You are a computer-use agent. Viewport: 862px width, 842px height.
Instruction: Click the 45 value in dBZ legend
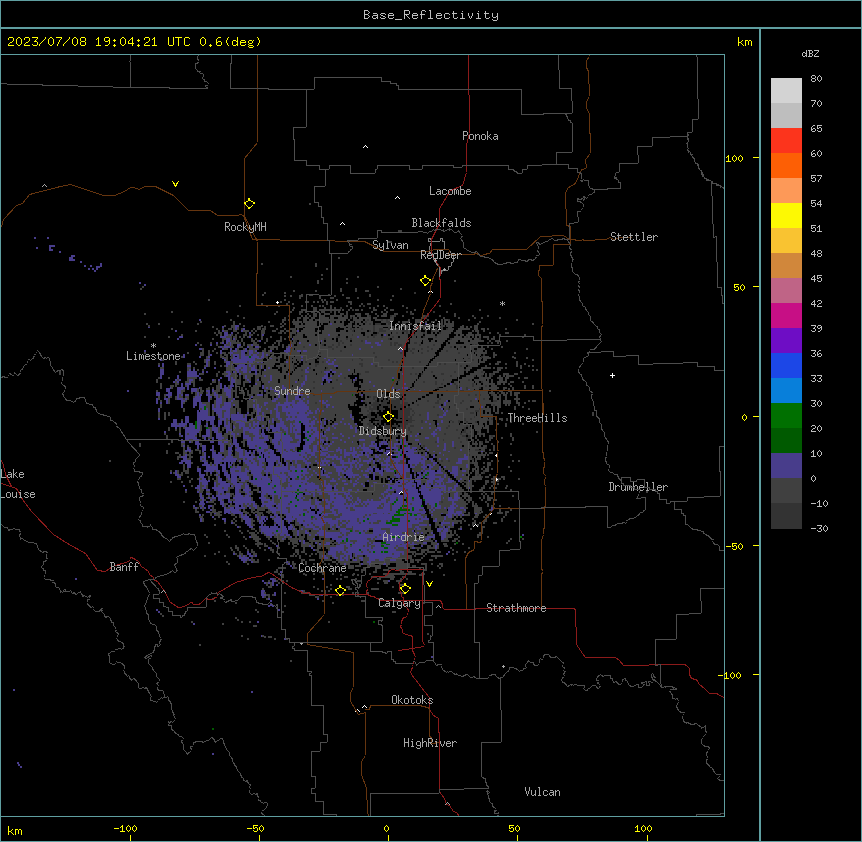point(816,279)
